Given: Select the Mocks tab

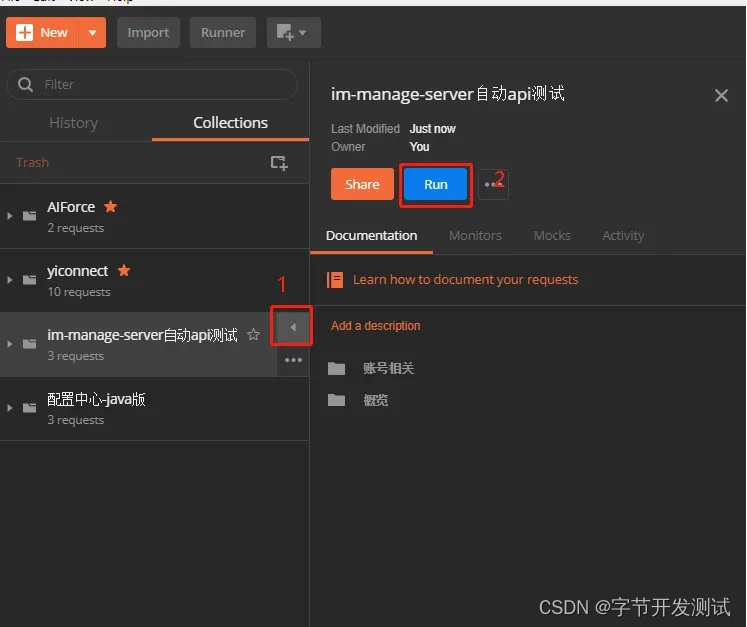Looking at the screenshot, I should pos(552,236).
